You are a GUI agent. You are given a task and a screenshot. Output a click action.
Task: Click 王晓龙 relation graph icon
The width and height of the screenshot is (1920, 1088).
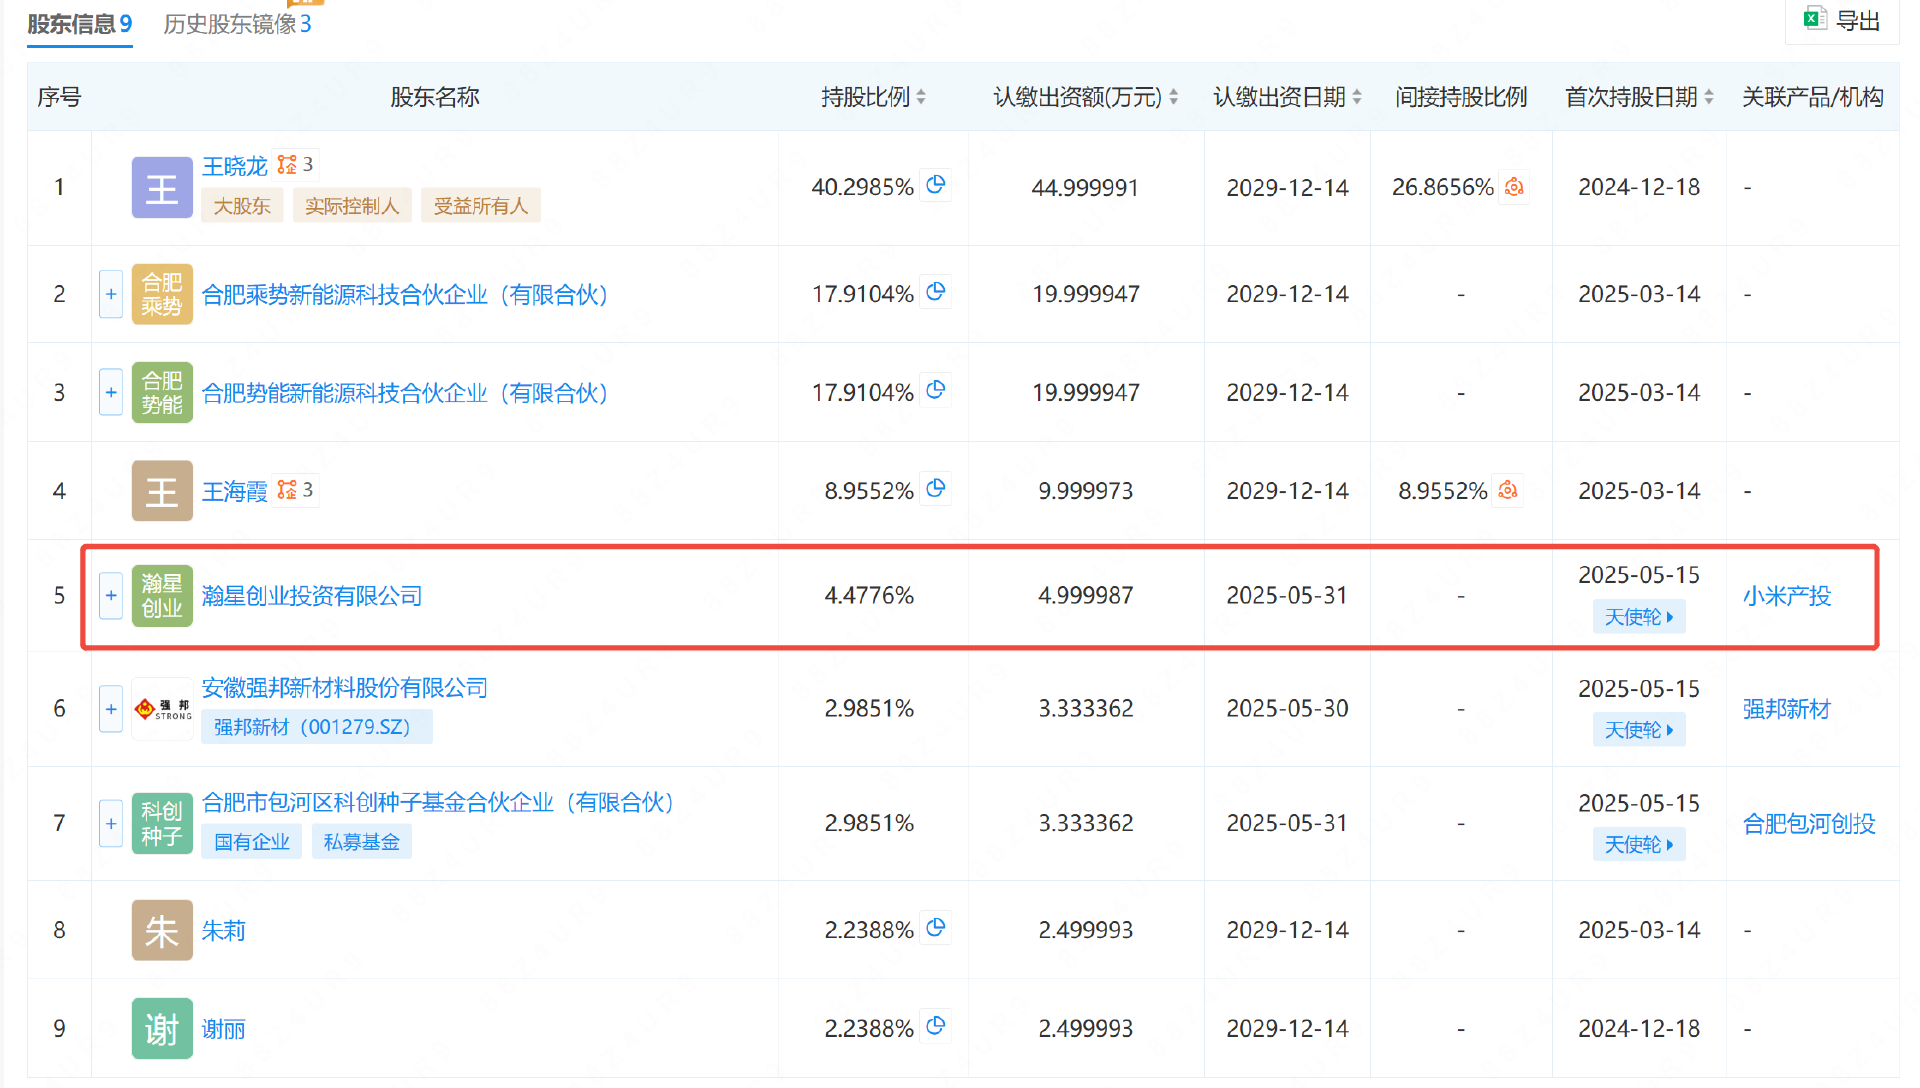287,164
